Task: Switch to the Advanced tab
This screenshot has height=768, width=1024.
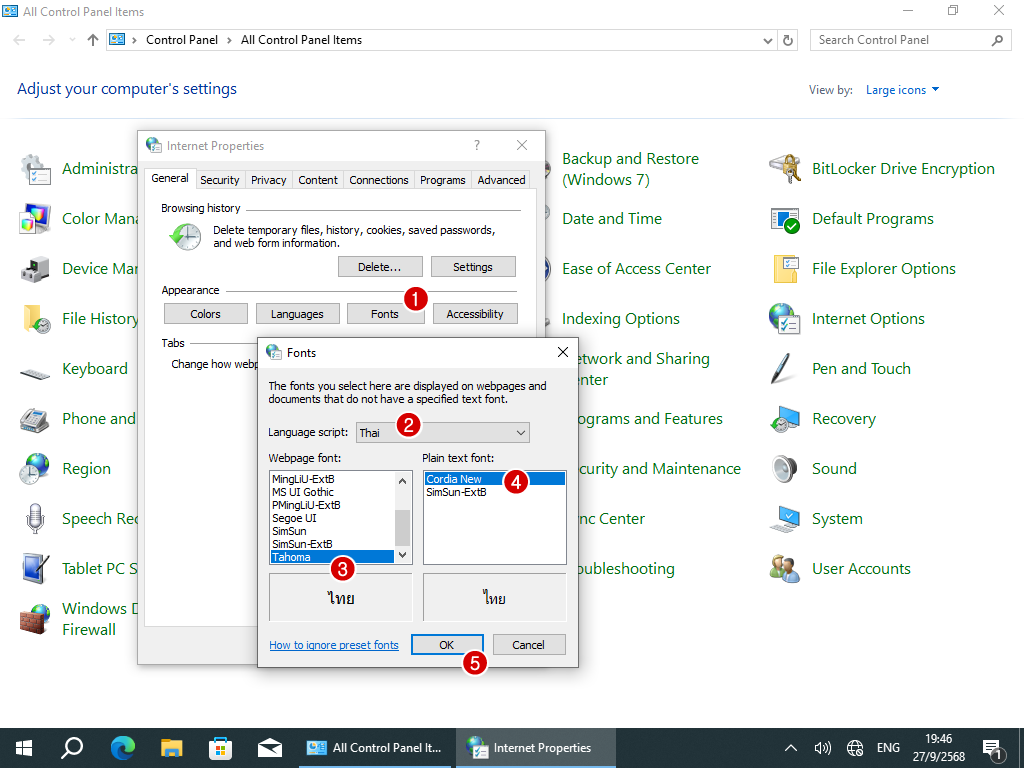Action: click(x=501, y=180)
